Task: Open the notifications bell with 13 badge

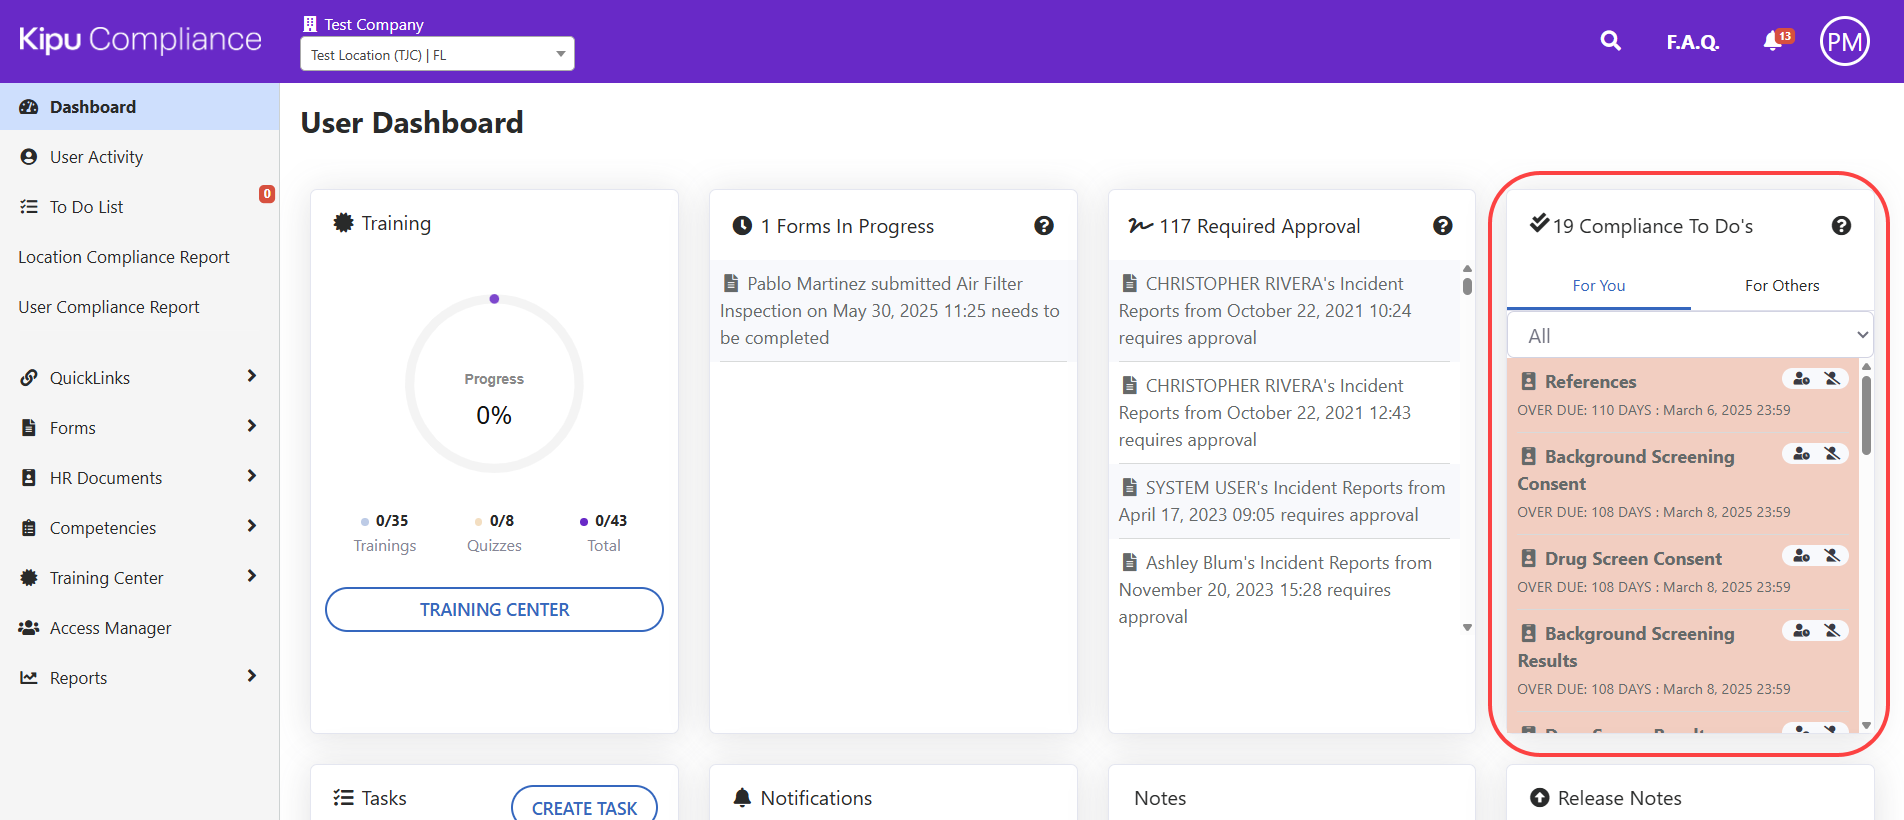Action: [x=1774, y=41]
